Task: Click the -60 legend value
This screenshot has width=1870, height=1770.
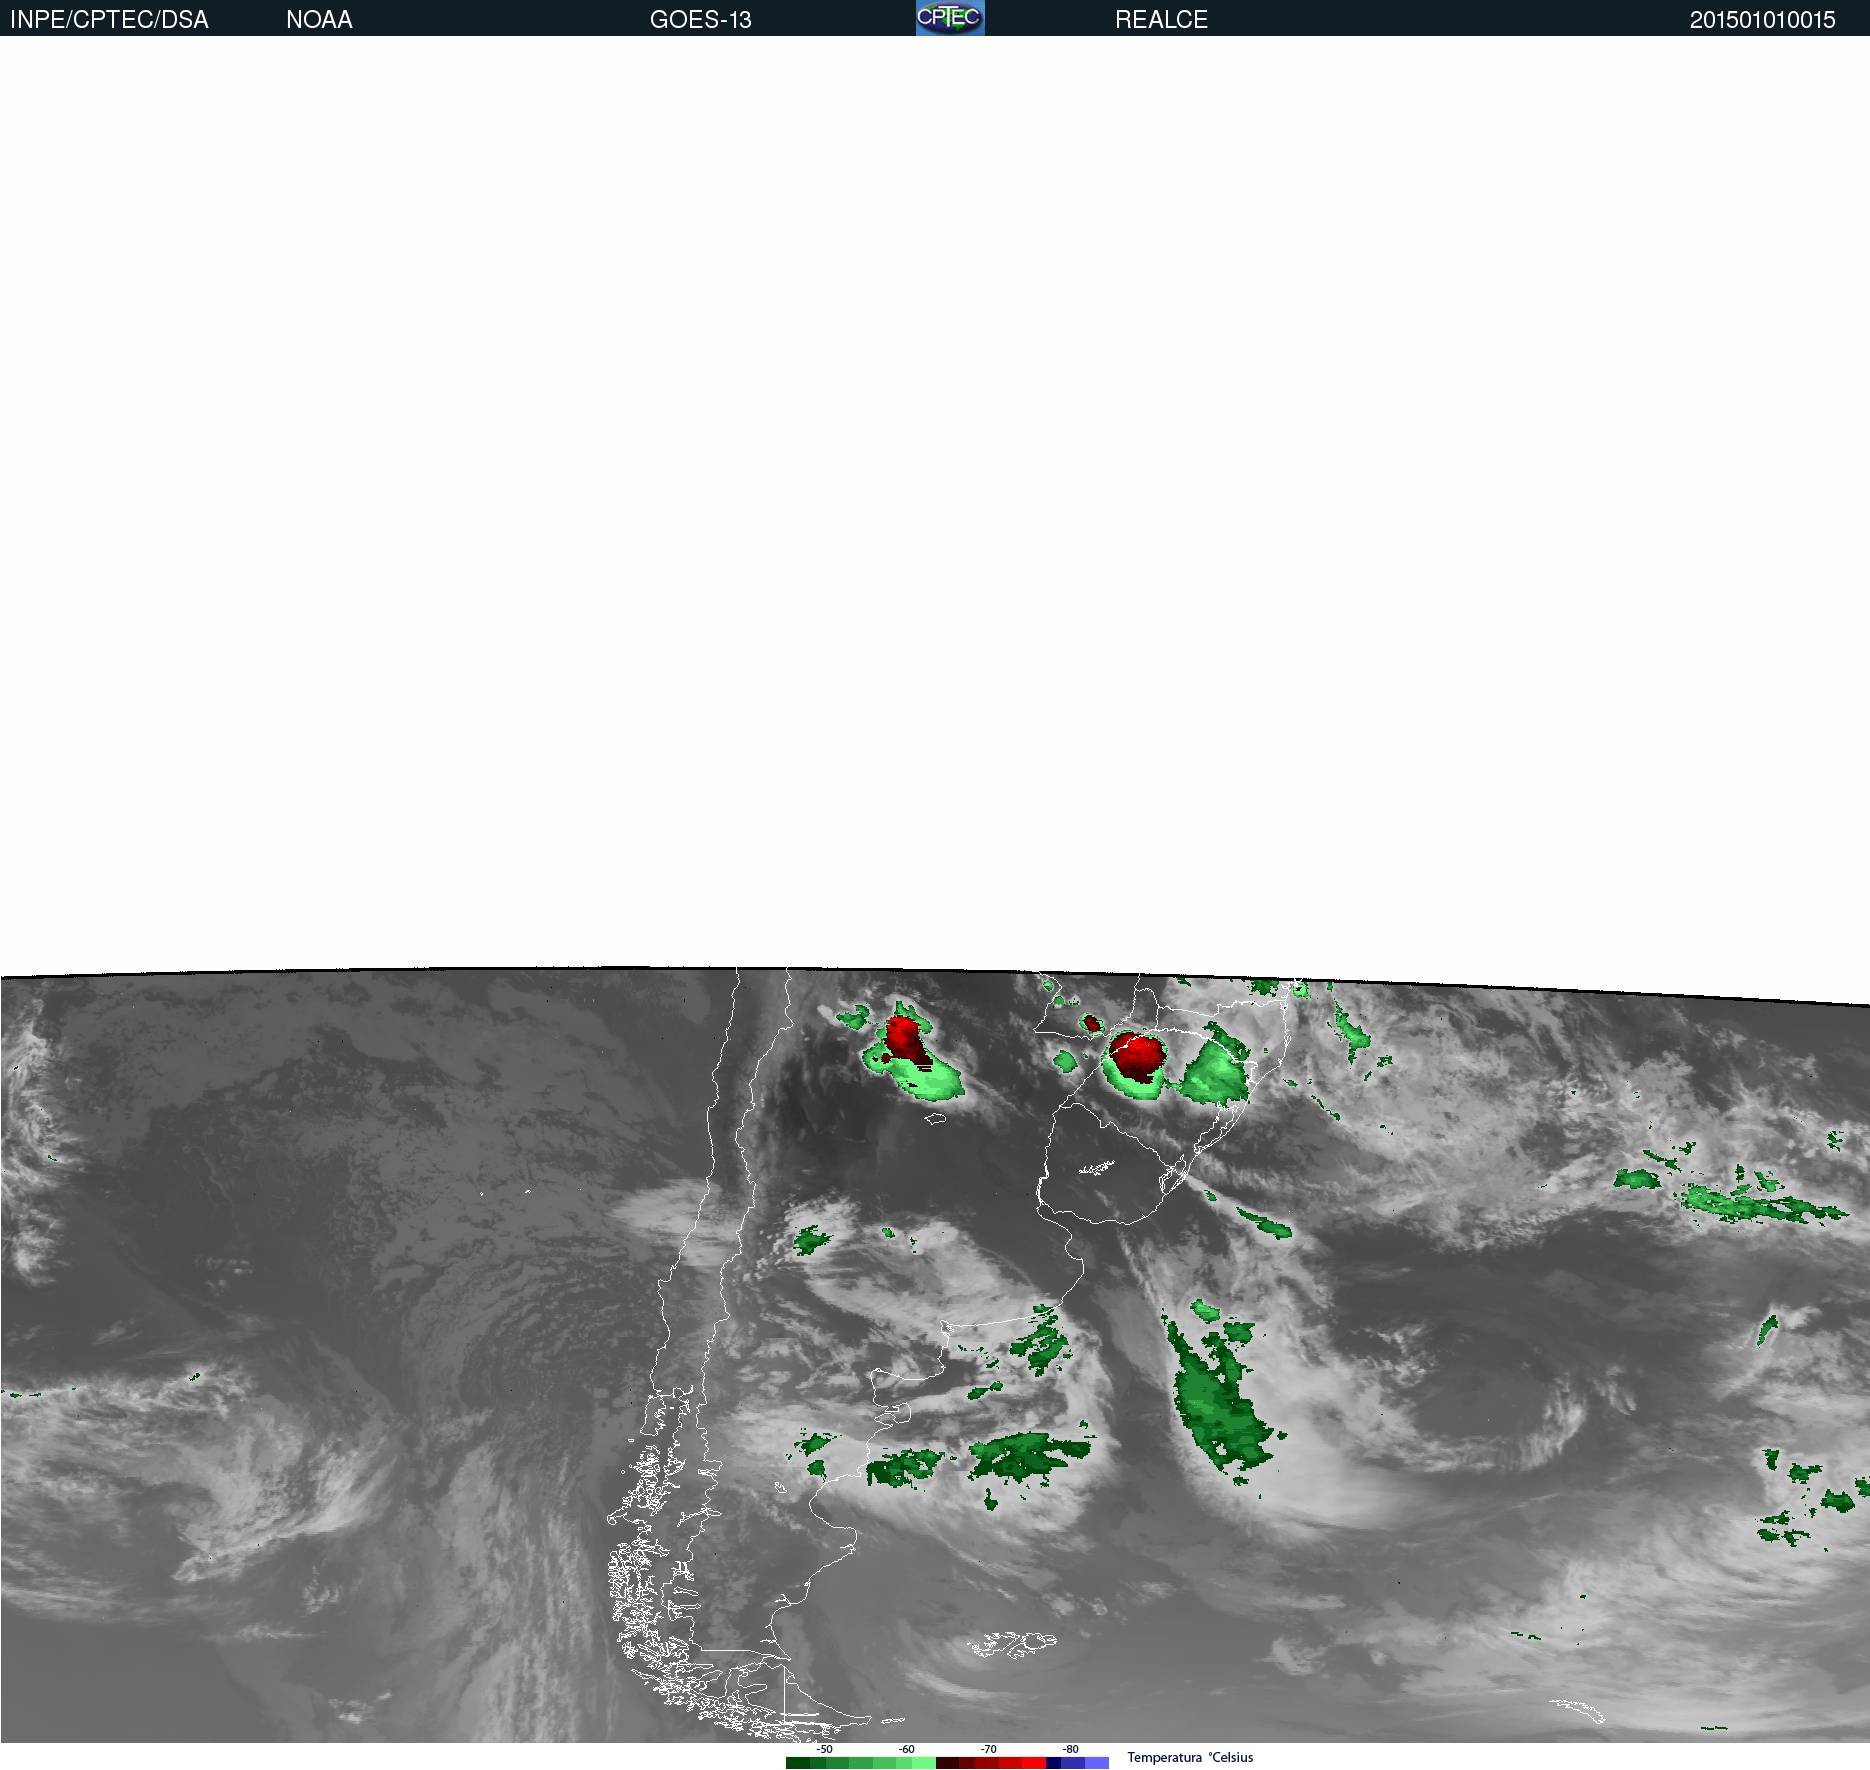Action: pyautogui.click(x=906, y=1749)
